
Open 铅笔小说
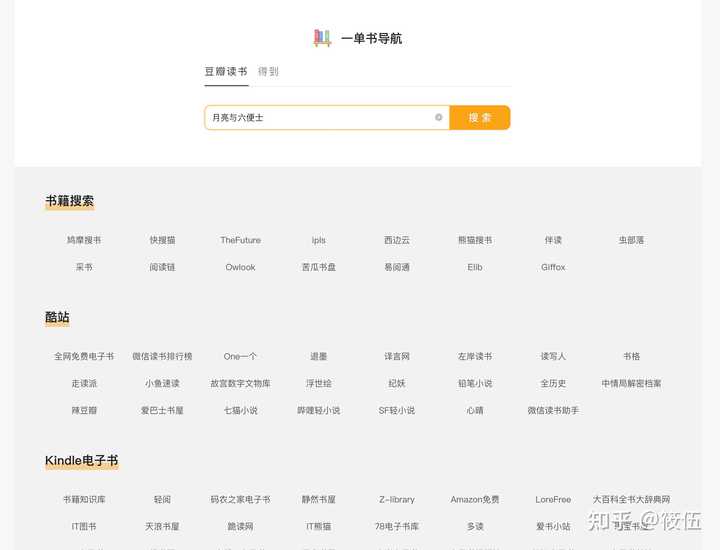click(475, 383)
